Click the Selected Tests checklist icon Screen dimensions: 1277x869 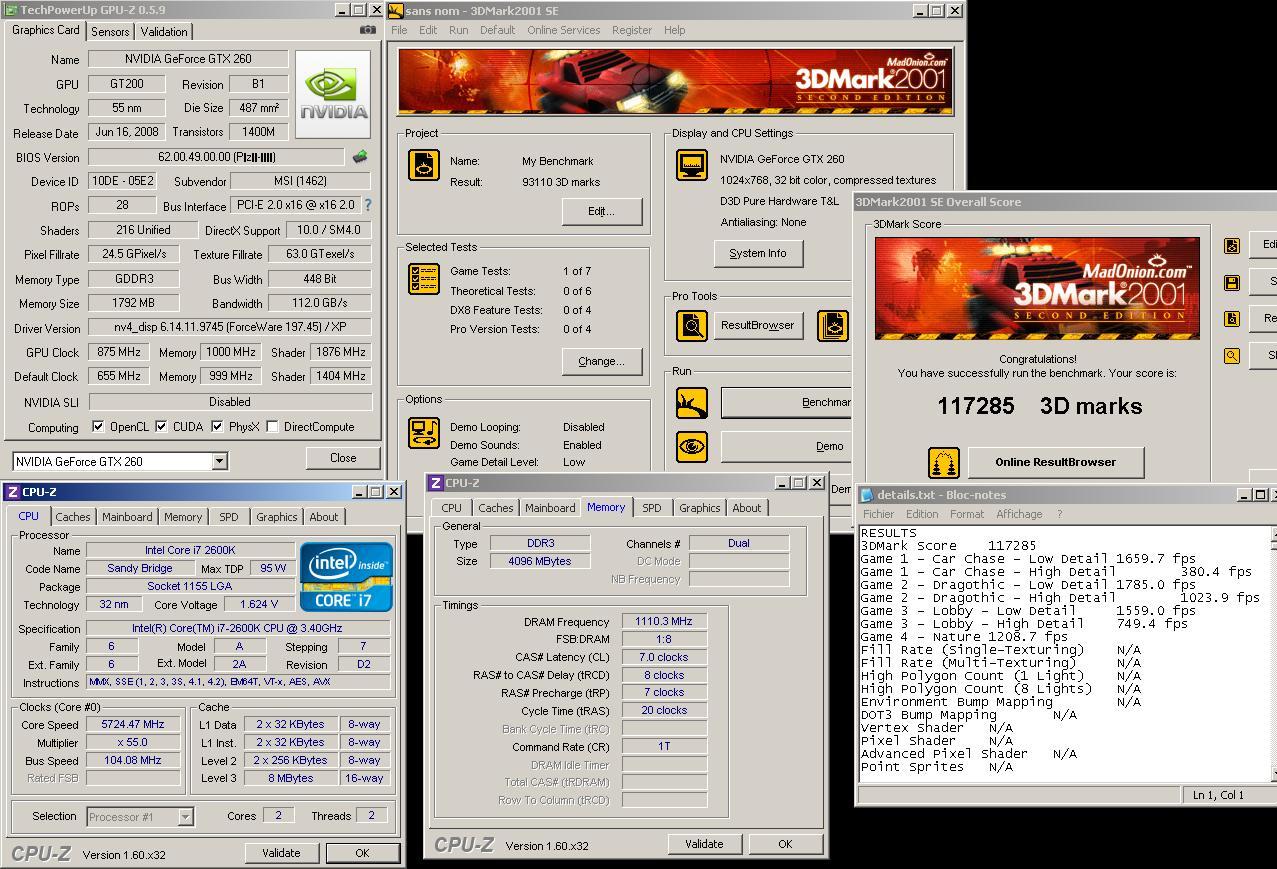[424, 279]
